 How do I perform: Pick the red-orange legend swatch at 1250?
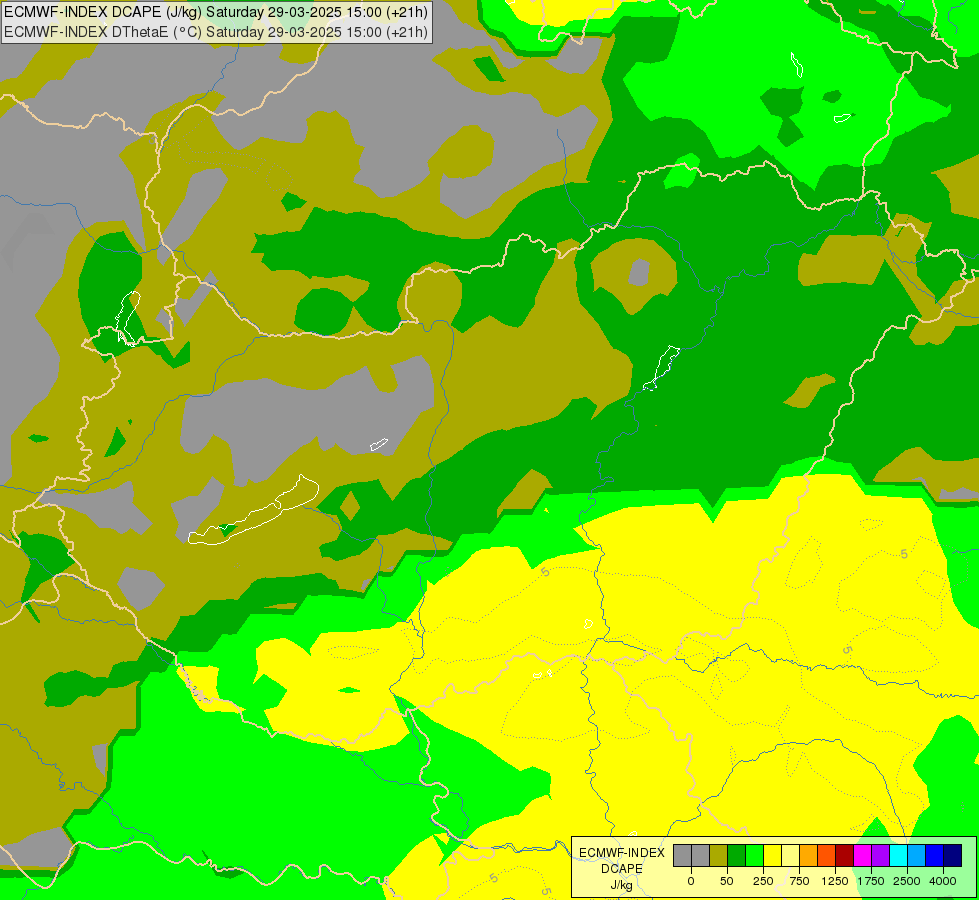tap(827, 855)
